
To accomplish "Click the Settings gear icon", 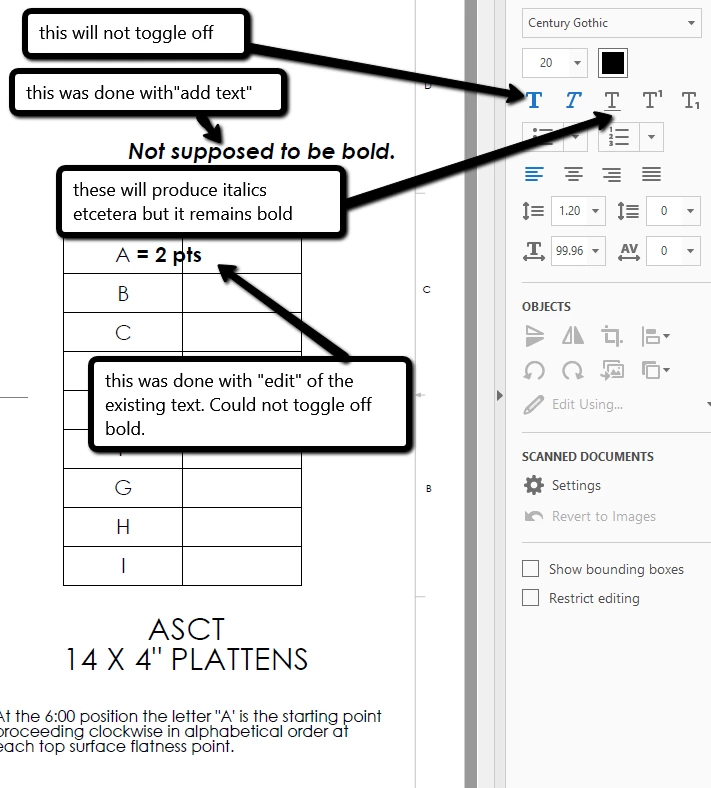I will pyautogui.click(x=534, y=485).
